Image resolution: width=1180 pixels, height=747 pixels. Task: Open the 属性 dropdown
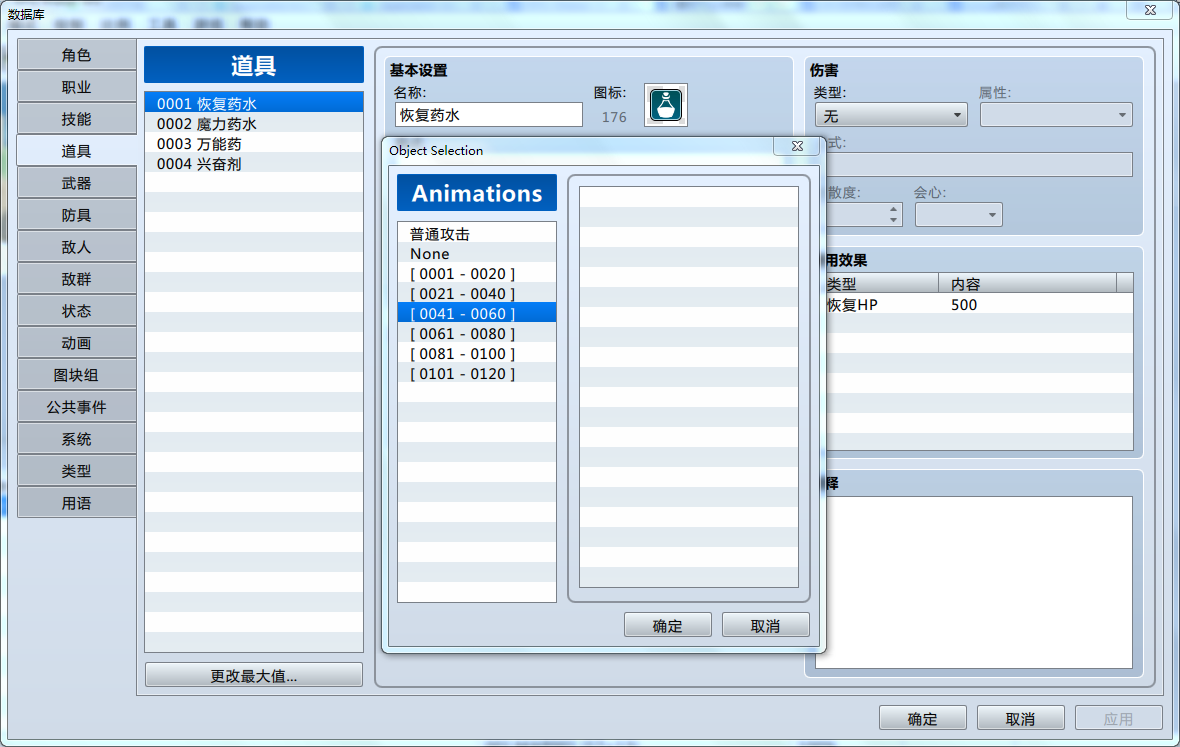pos(1056,115)
